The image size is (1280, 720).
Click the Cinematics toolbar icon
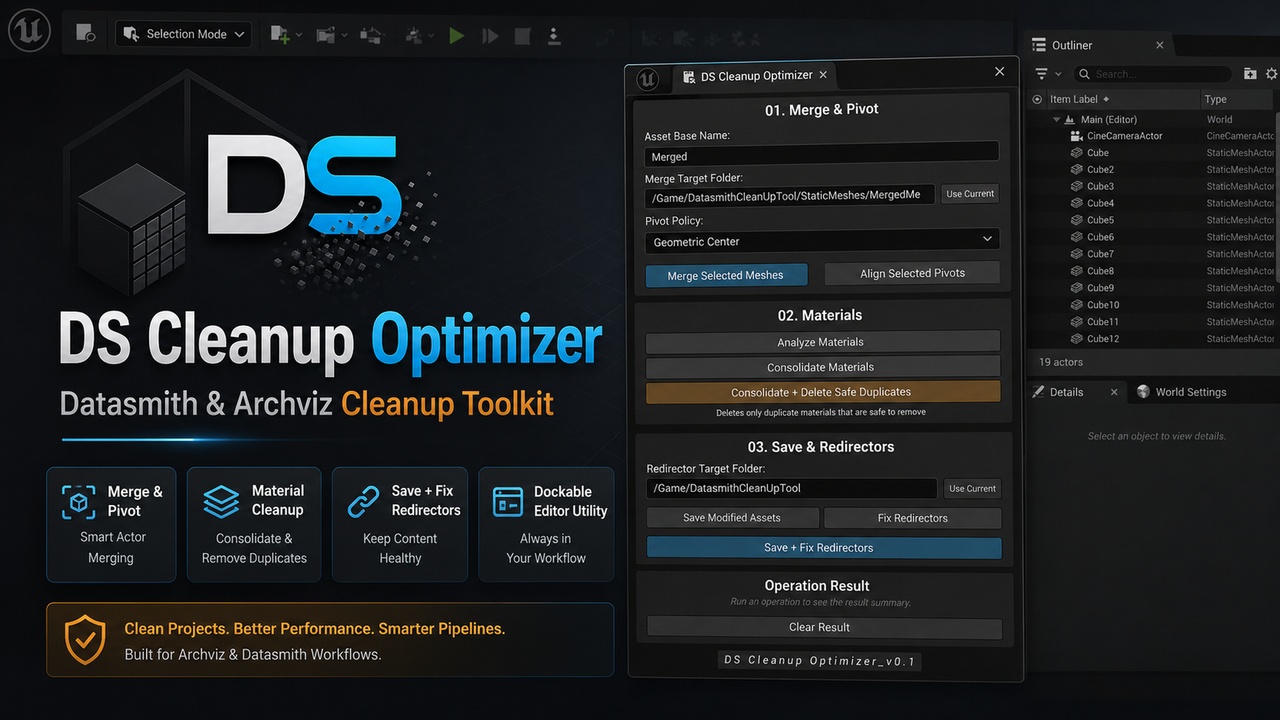[x=371, y=35]
